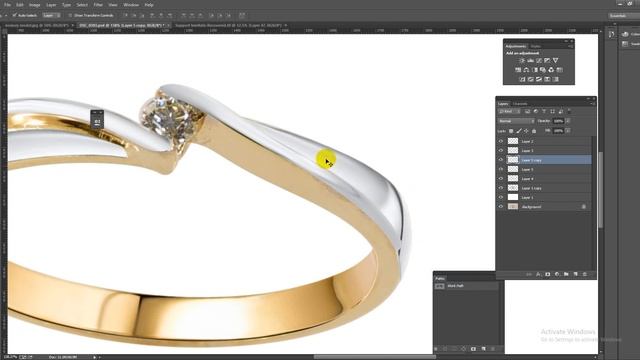Image resolution: width=640 pixels, height=360 pixels.
Task: Add a Levels adjustment
Action: click(x=531, y=60)
